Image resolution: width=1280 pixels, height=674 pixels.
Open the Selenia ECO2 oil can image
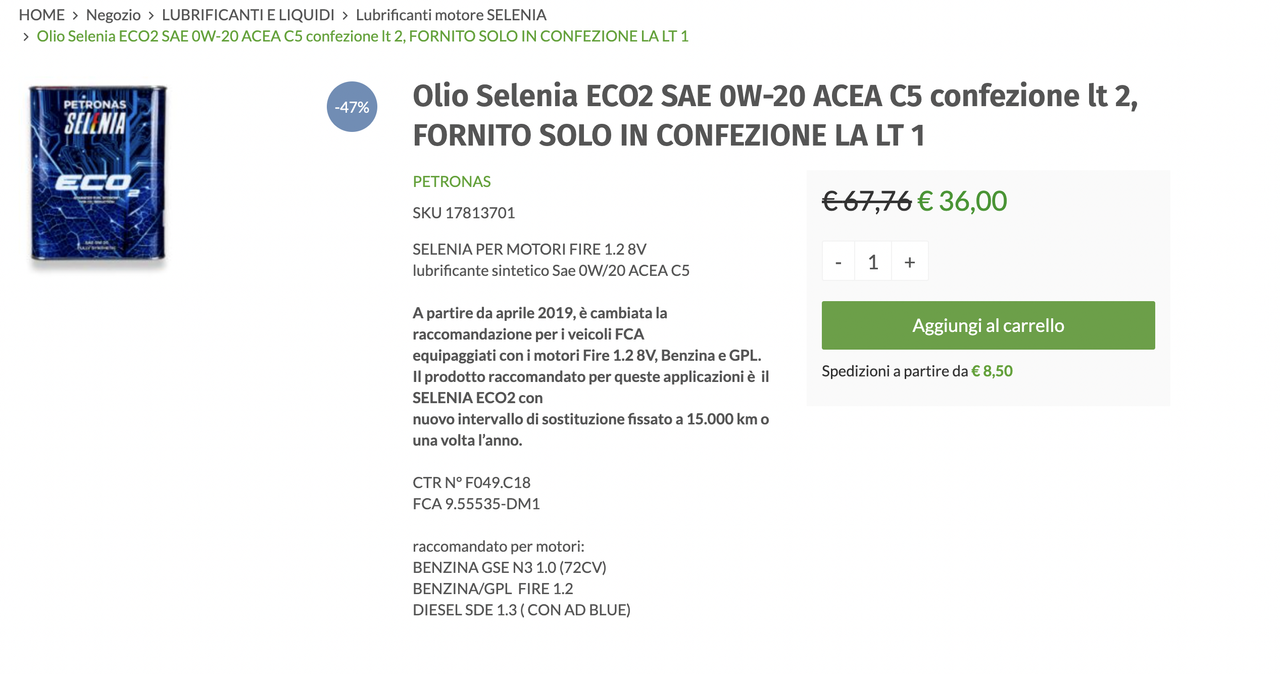(x=98, y=178)
